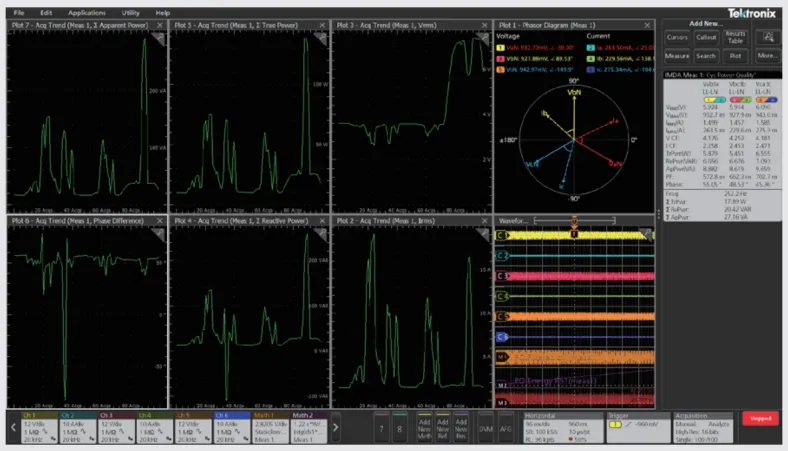
Task: Toggle the DVM button
Action: tap(486, 427)
